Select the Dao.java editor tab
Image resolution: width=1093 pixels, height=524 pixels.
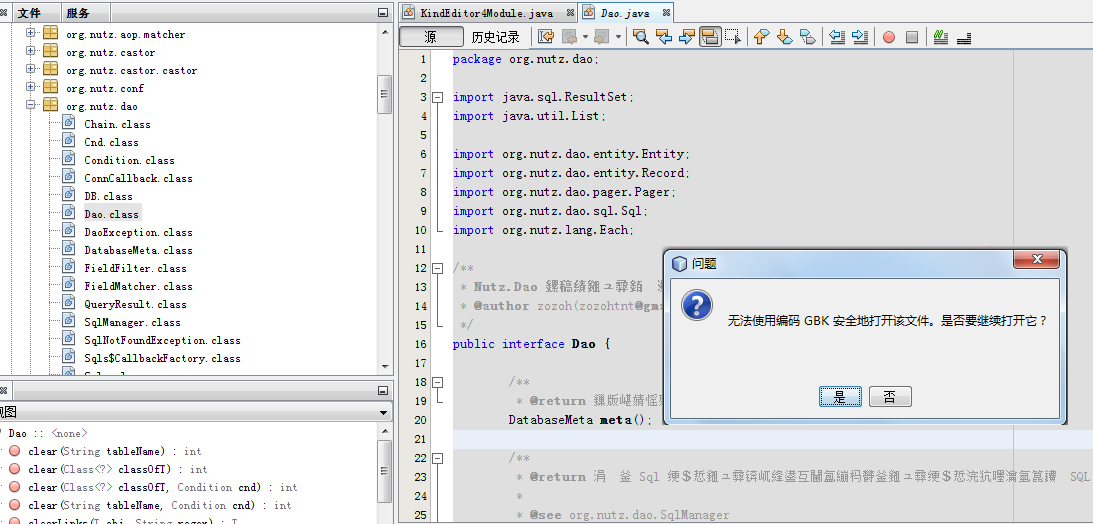(625, 13)
